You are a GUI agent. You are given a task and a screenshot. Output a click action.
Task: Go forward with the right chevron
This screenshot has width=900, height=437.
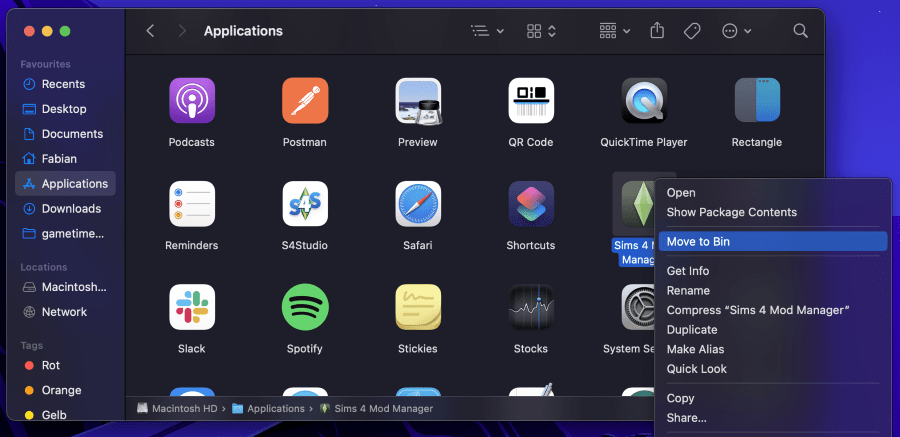pyautogui.click(x=182, y=31)
